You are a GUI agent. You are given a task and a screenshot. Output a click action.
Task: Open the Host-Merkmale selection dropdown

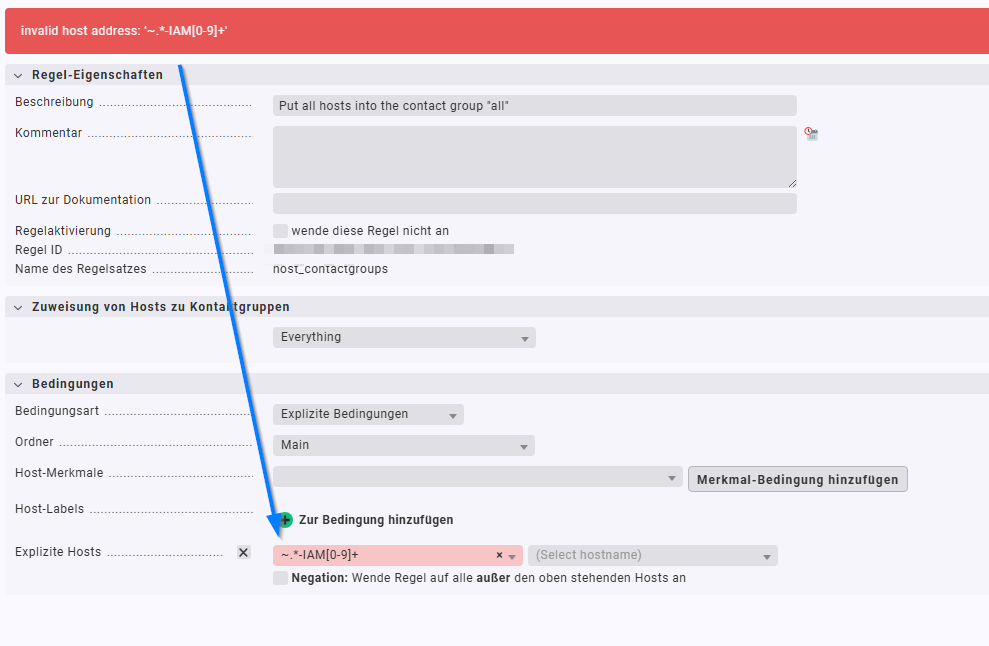477,479
